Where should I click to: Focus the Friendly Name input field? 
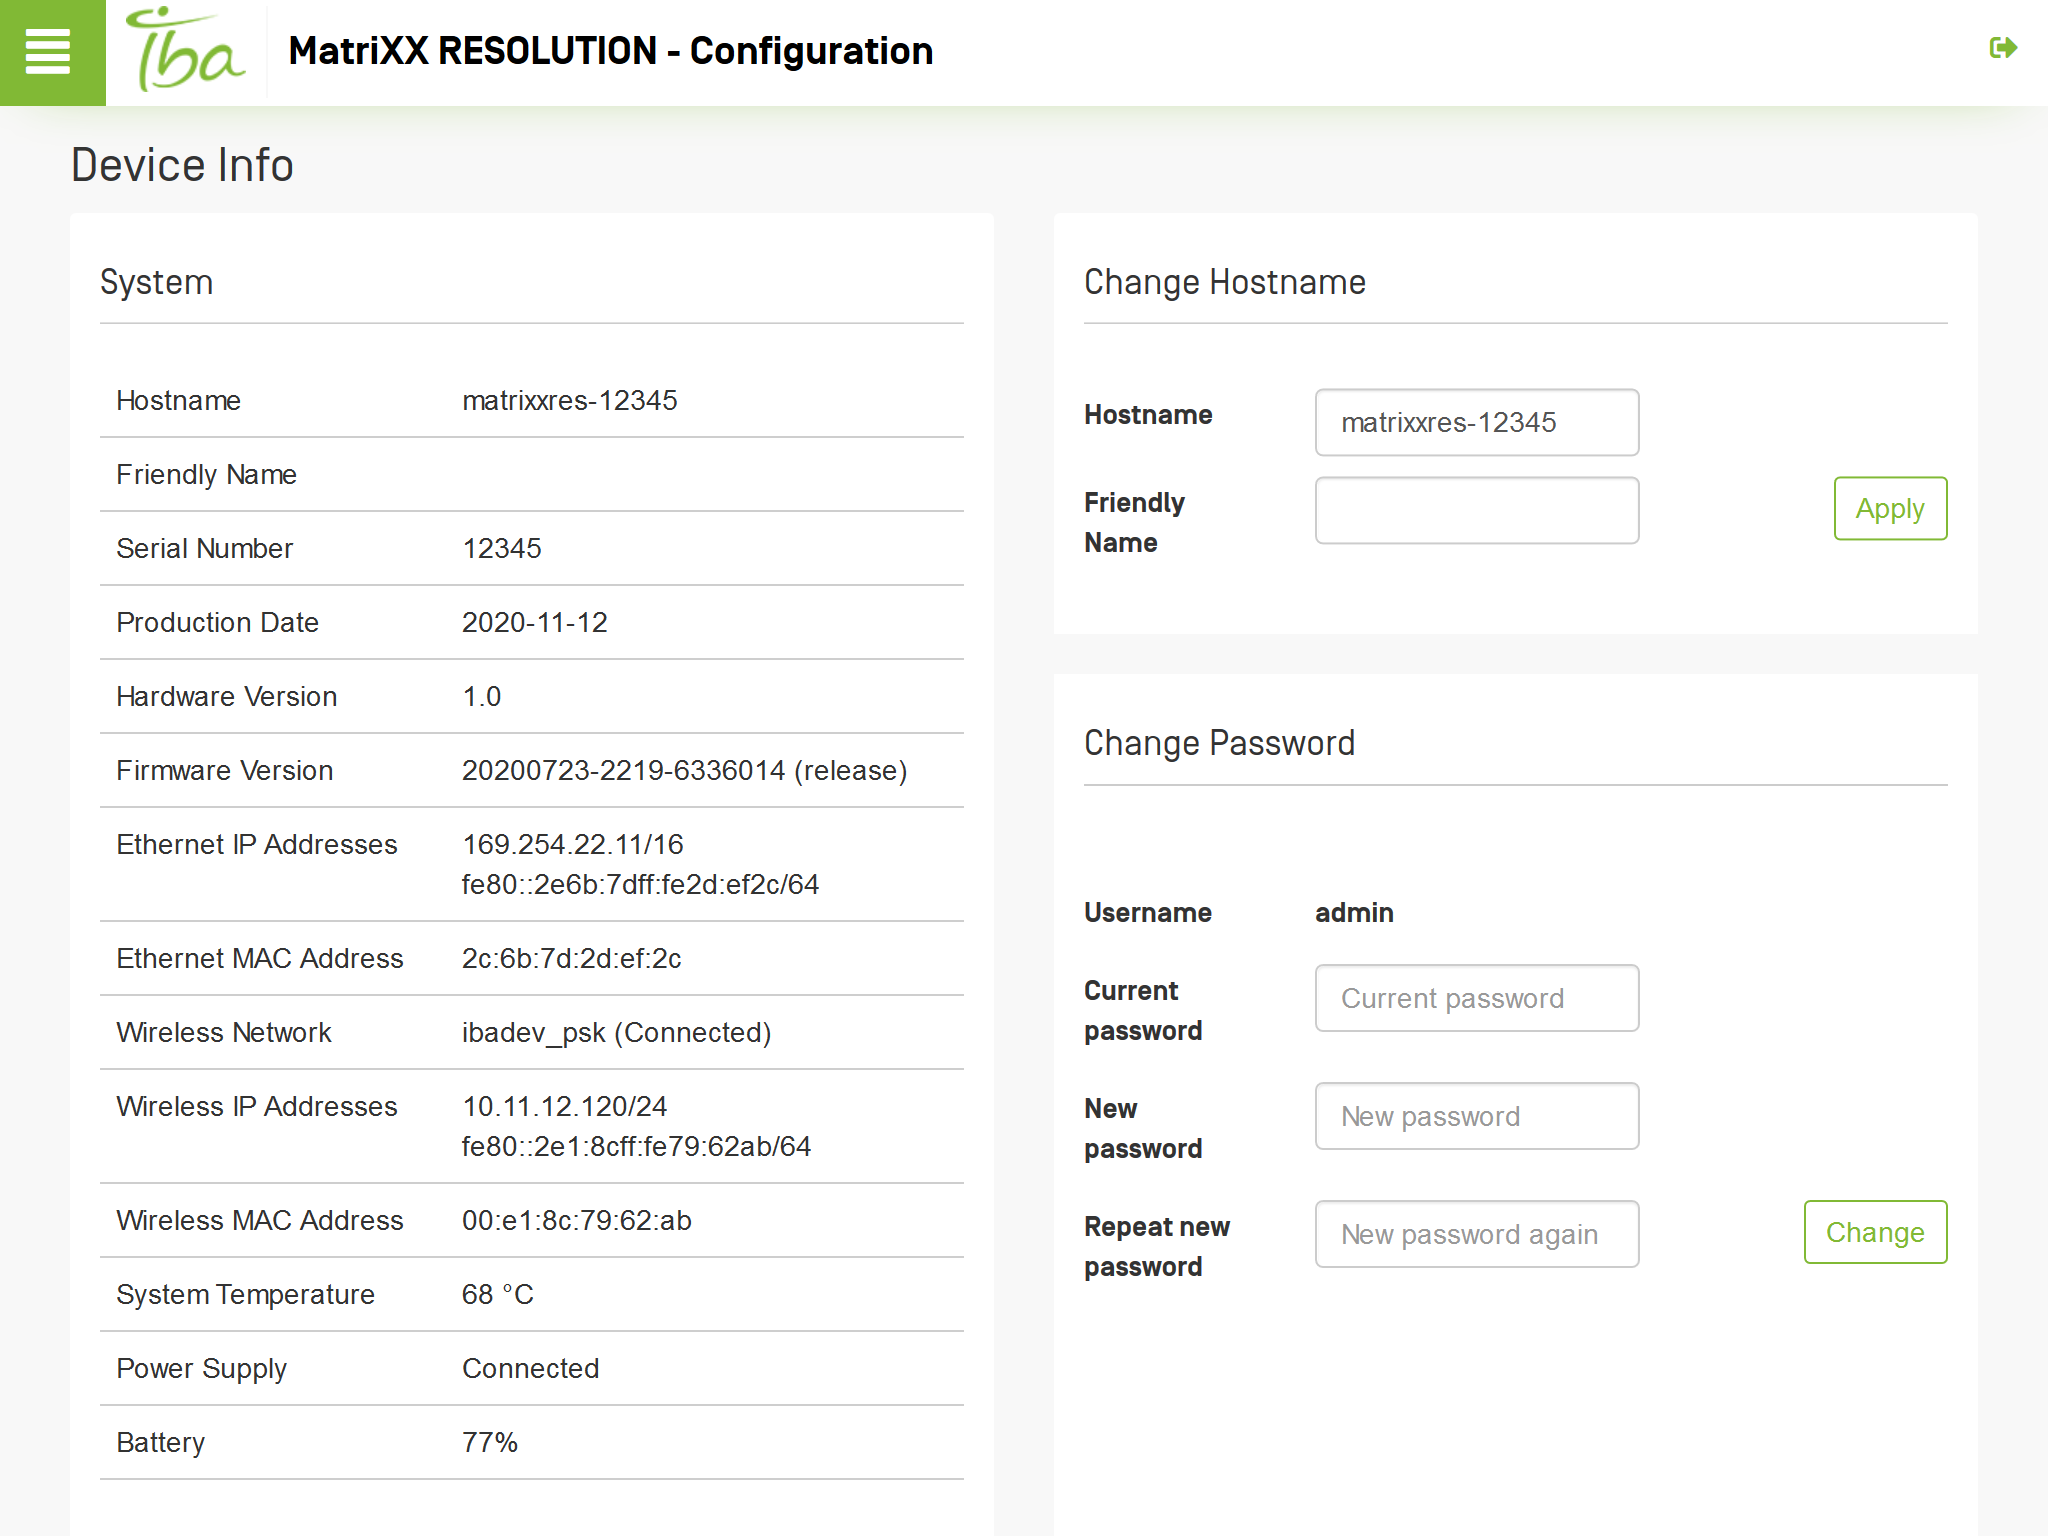1477,511
